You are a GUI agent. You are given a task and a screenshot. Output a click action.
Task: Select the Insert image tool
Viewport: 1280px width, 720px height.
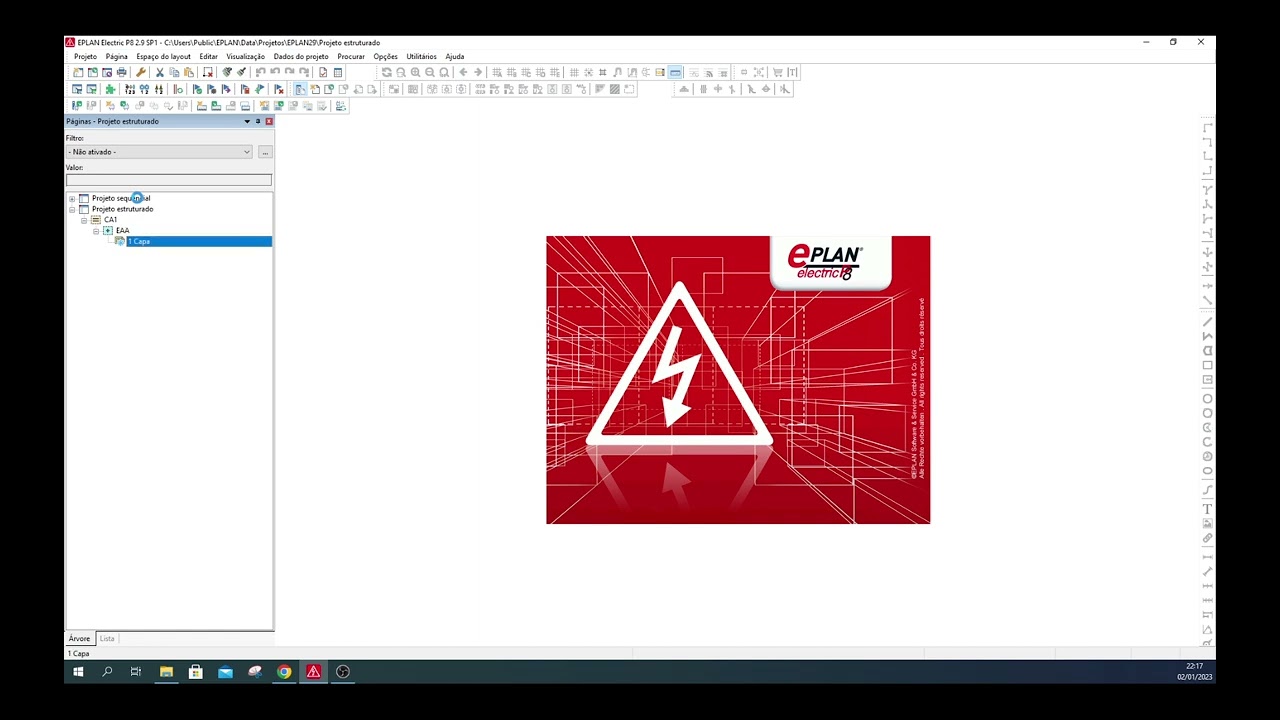click(1207, 523)
